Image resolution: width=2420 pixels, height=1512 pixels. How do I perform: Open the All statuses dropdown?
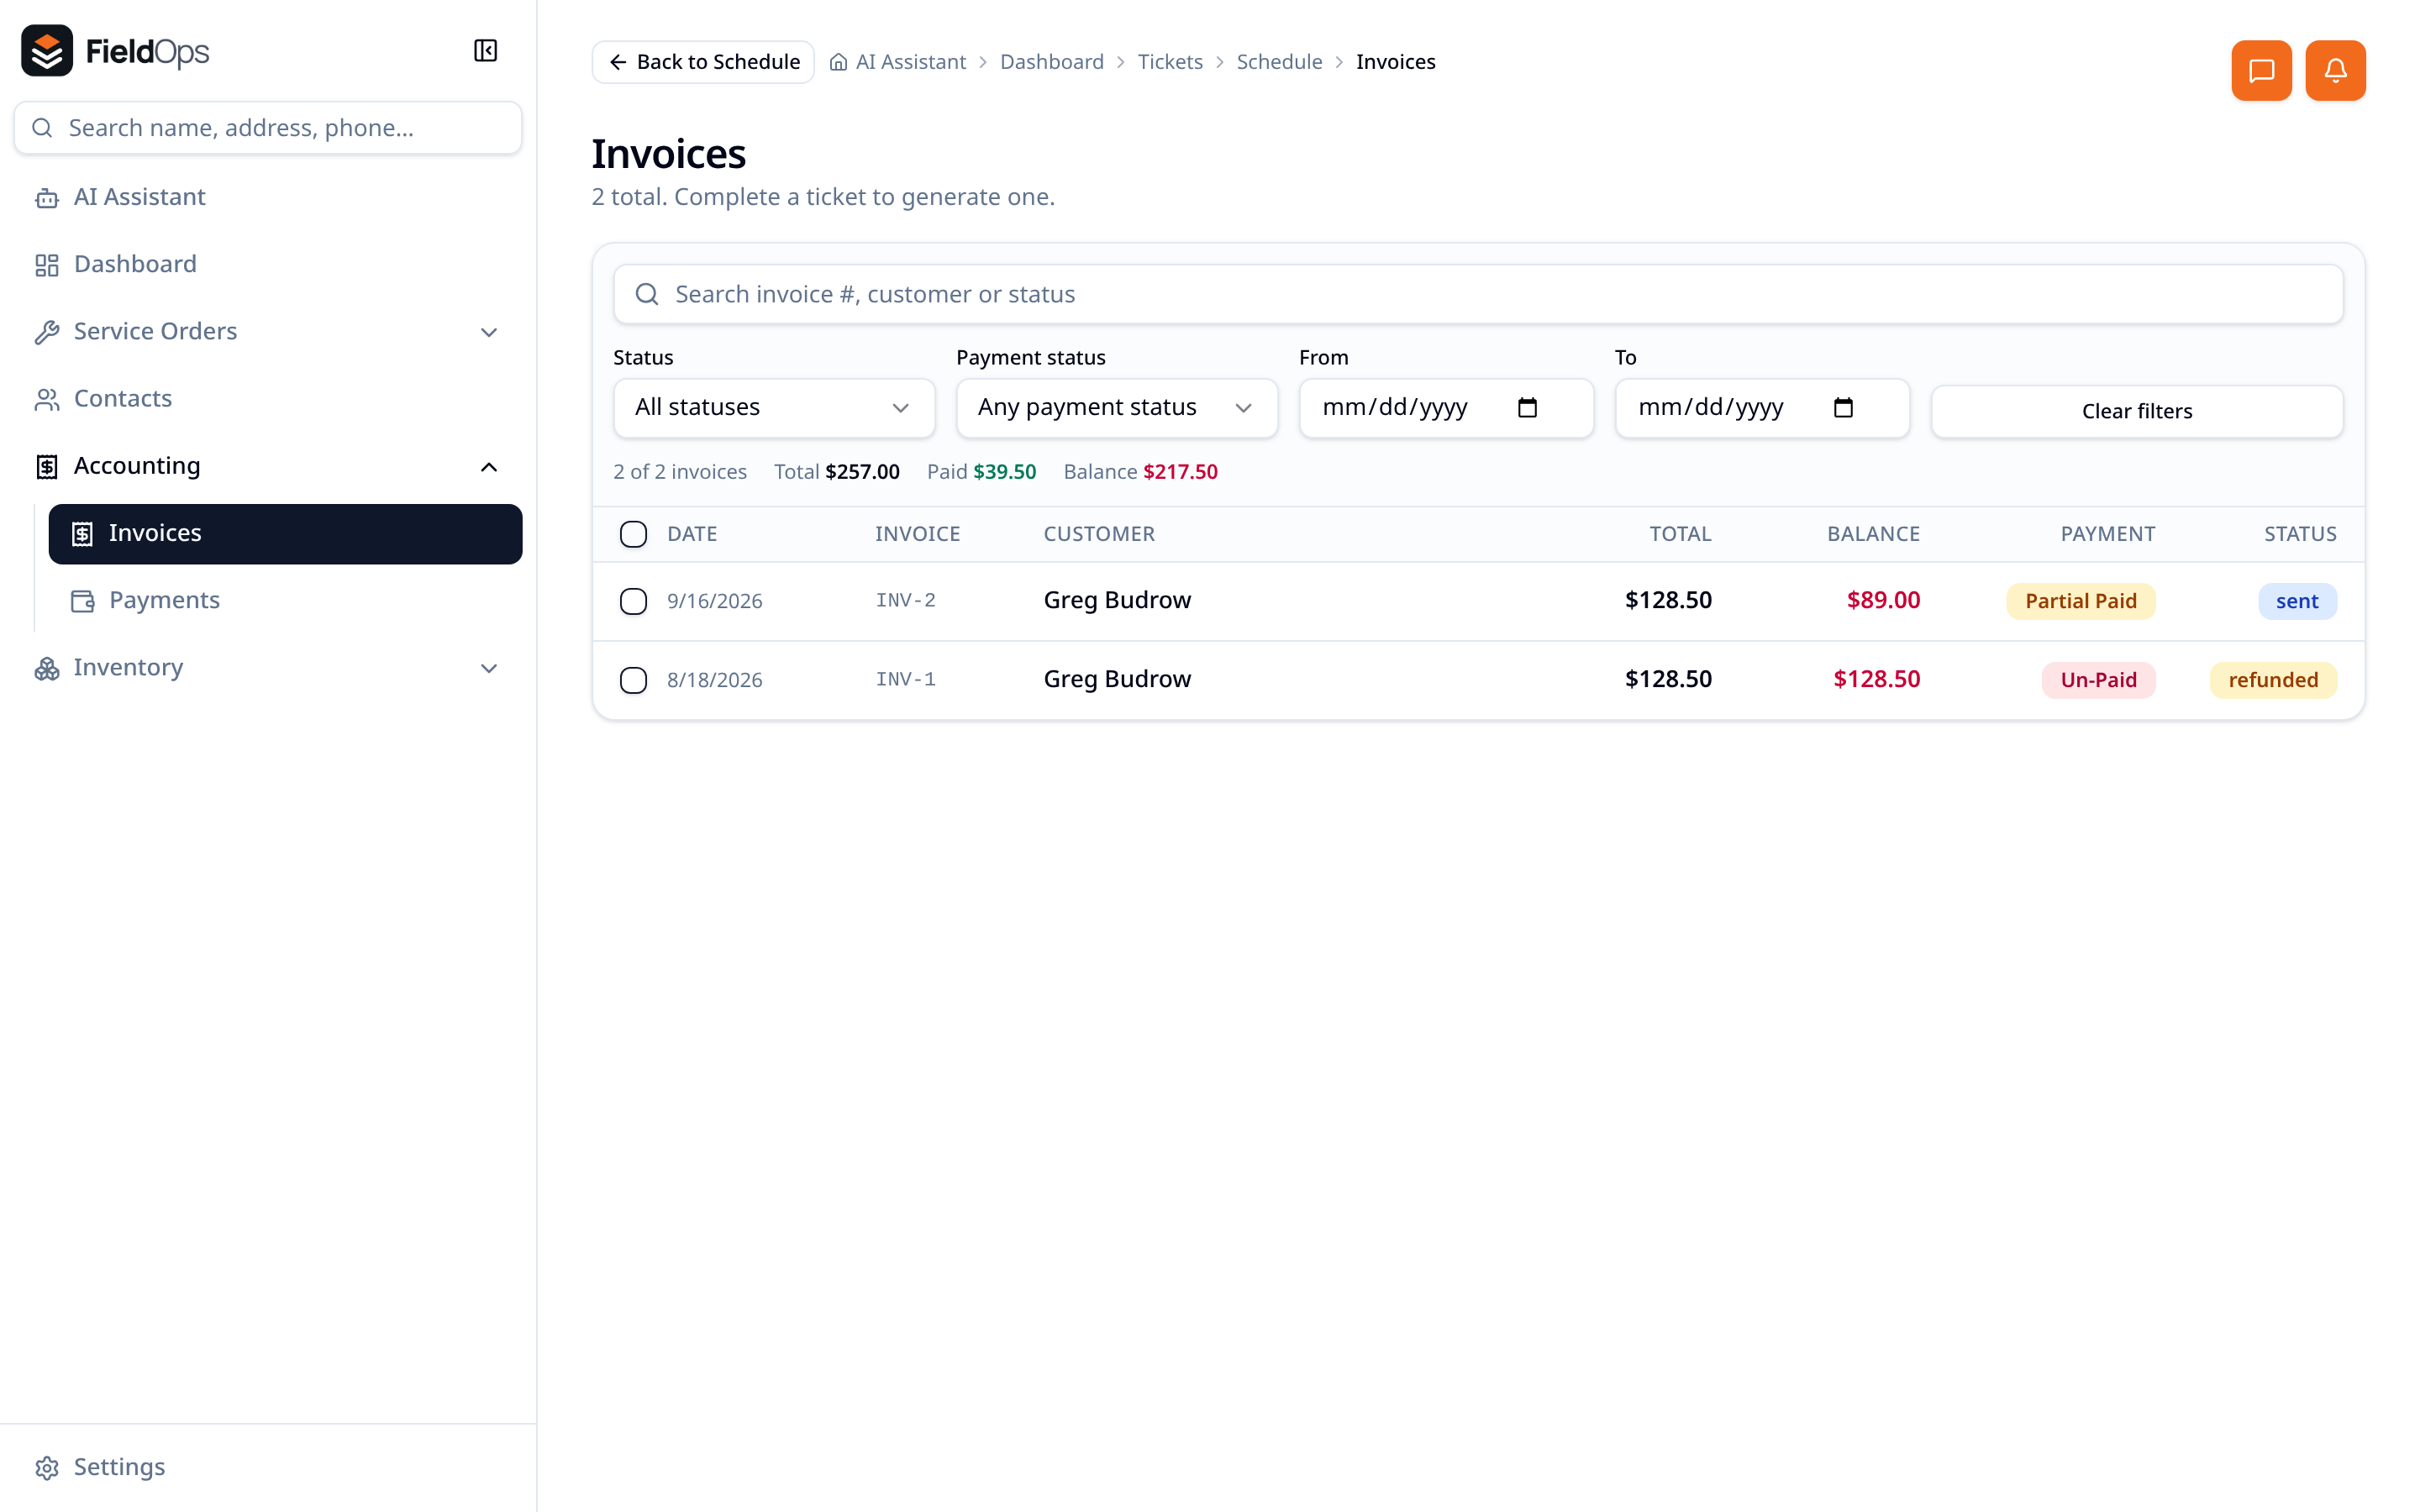(774, 408)
